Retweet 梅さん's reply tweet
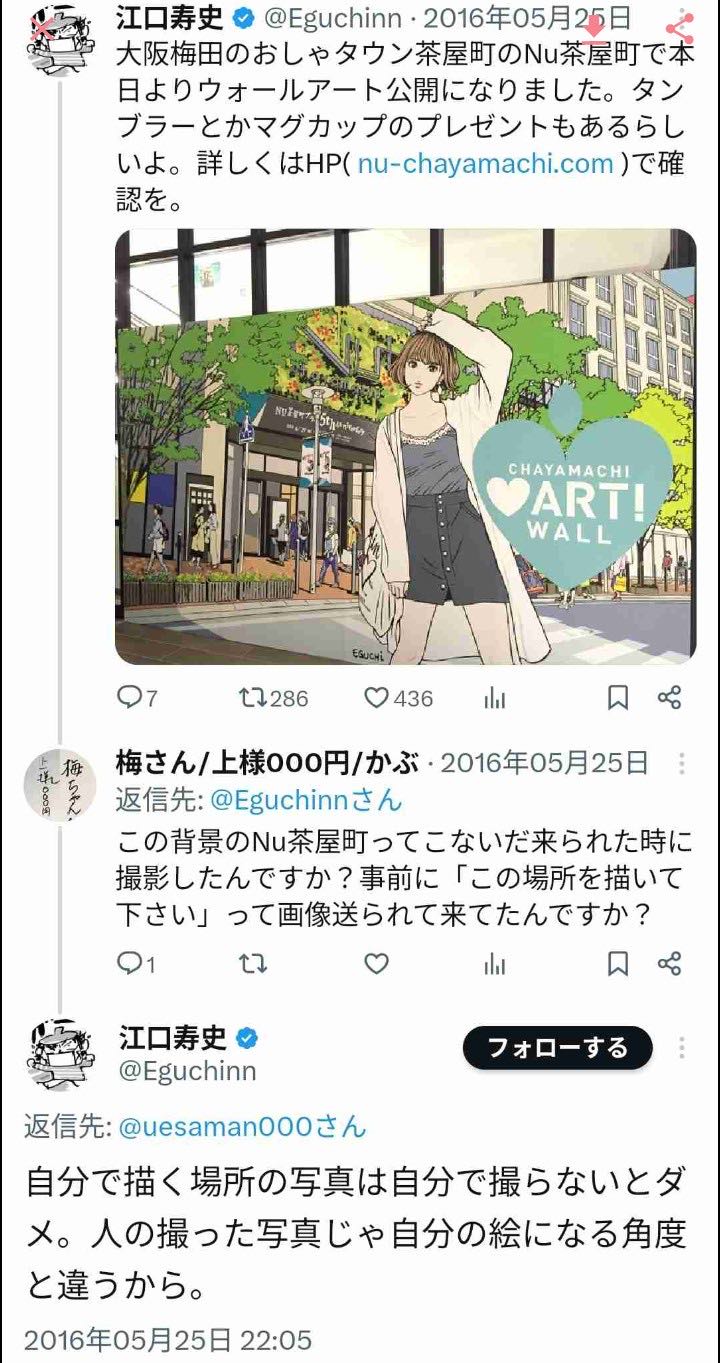 click(x=254, y=964)
